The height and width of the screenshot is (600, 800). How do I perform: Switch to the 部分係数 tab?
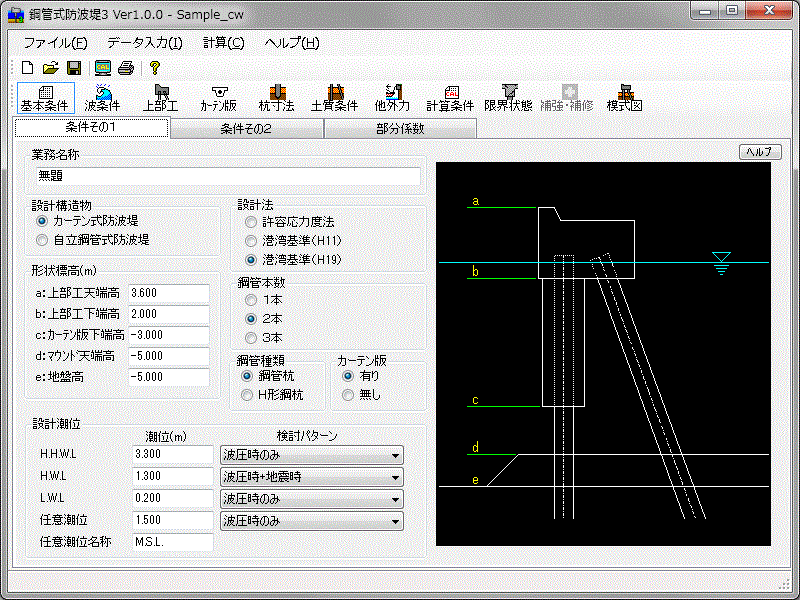pos(400,128)
